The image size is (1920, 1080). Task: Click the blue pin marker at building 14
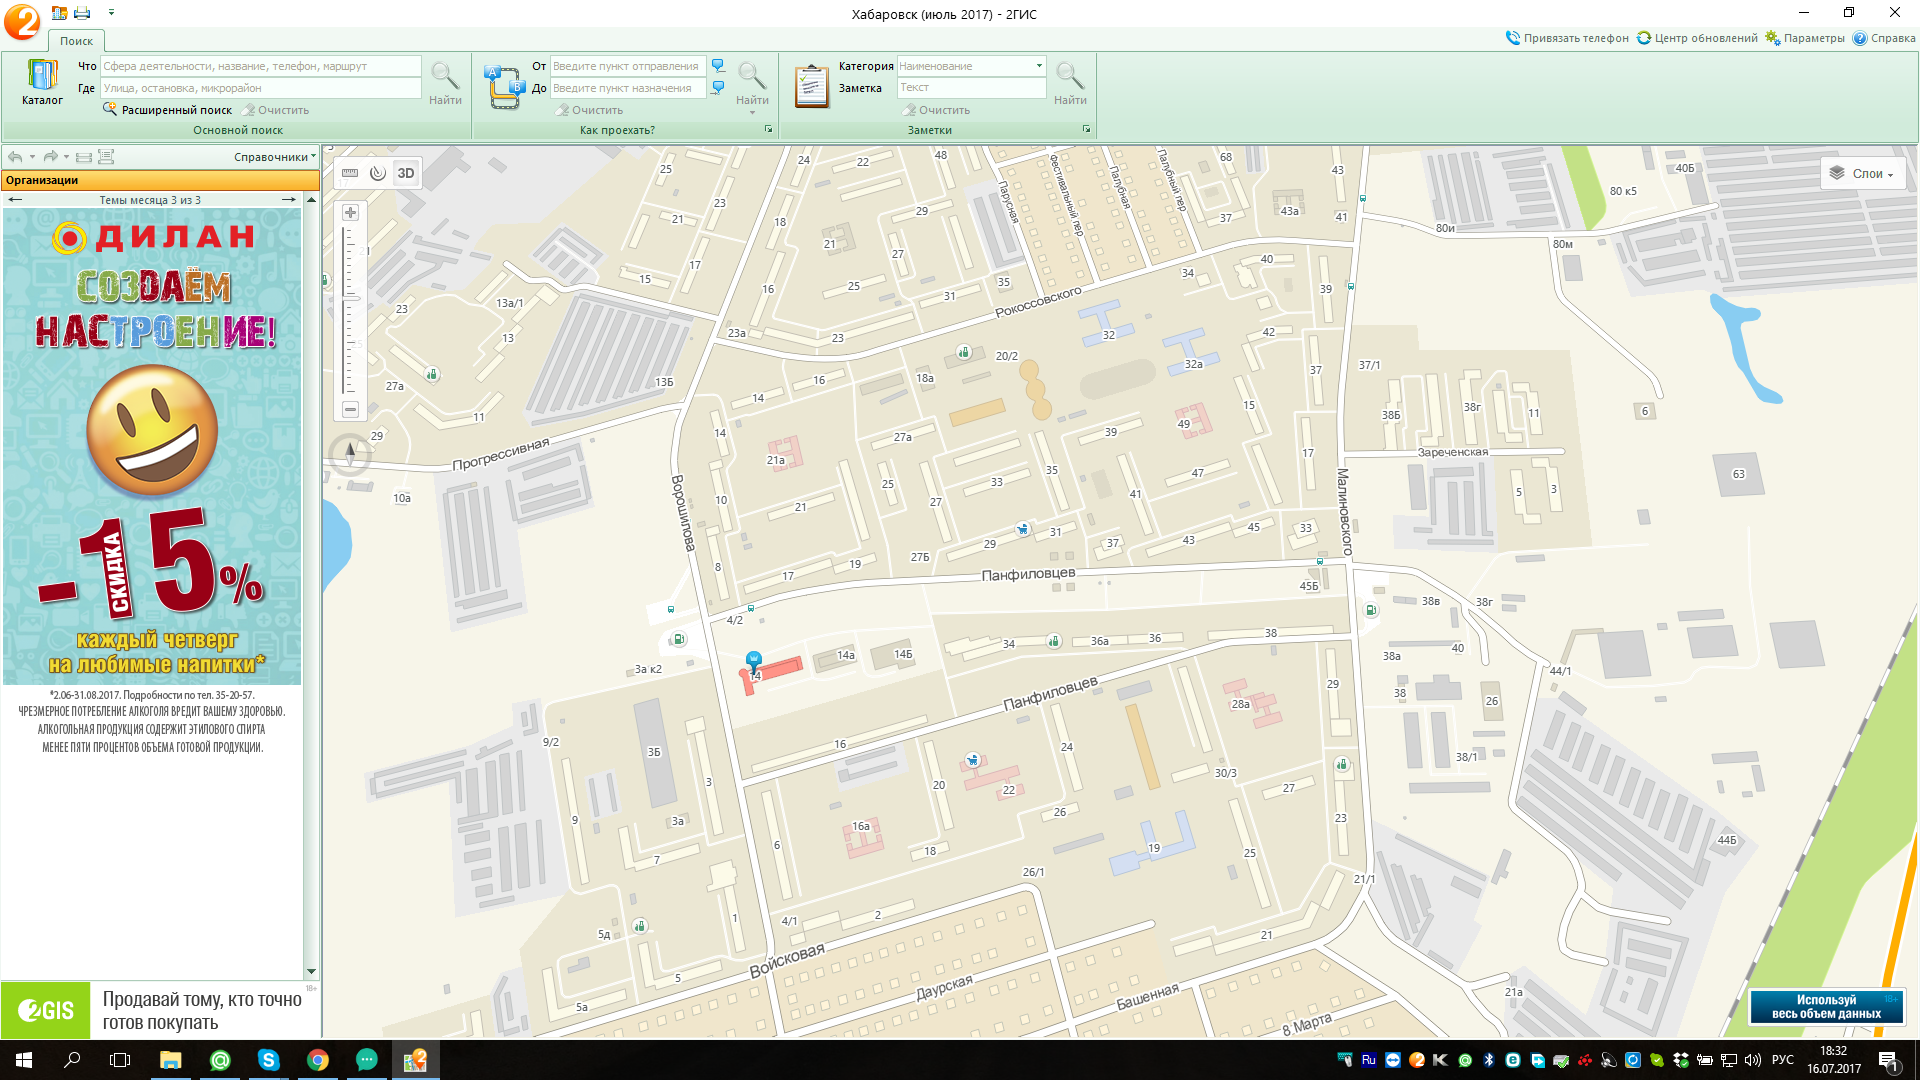point(754,660)
